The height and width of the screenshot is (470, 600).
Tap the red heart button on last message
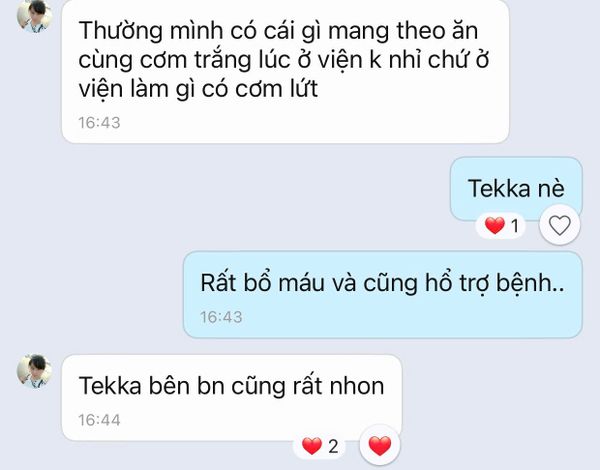tap(380, 446)
